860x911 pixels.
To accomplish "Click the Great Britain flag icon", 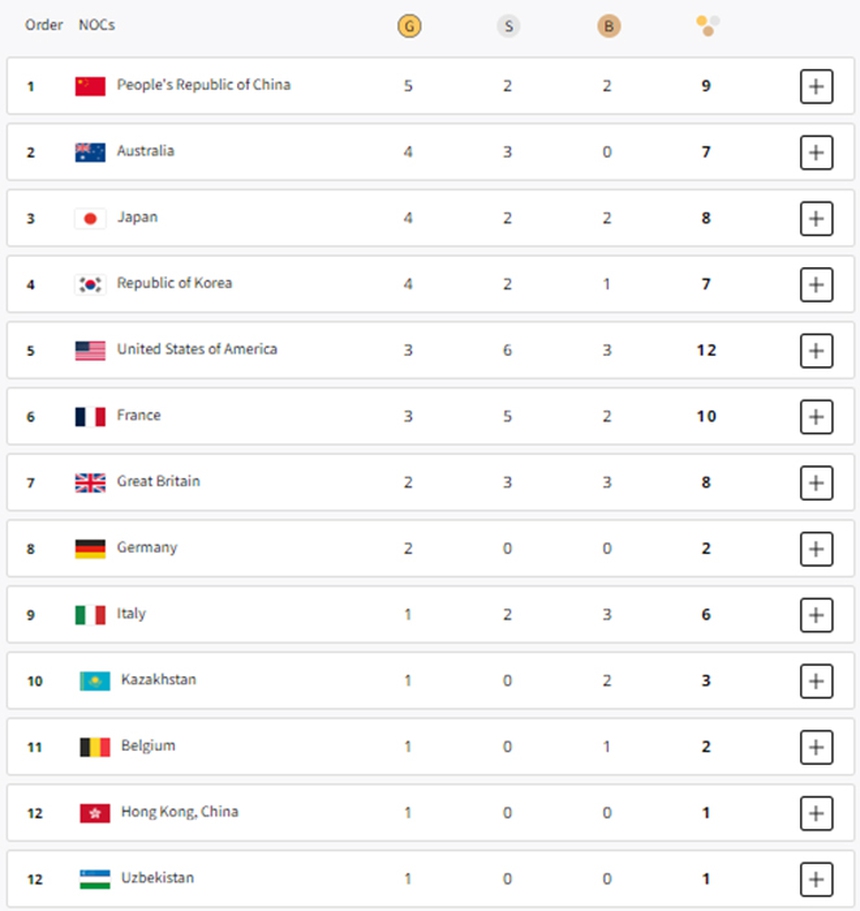I will [90, 482].
